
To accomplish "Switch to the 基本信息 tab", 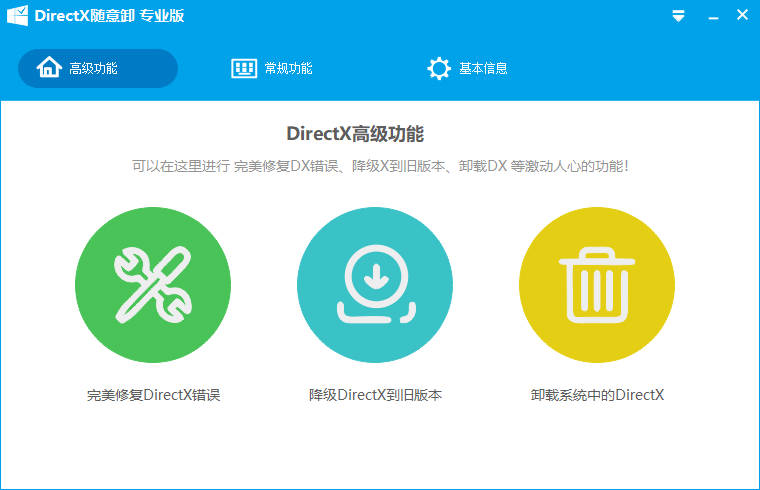I will point(467,68).
